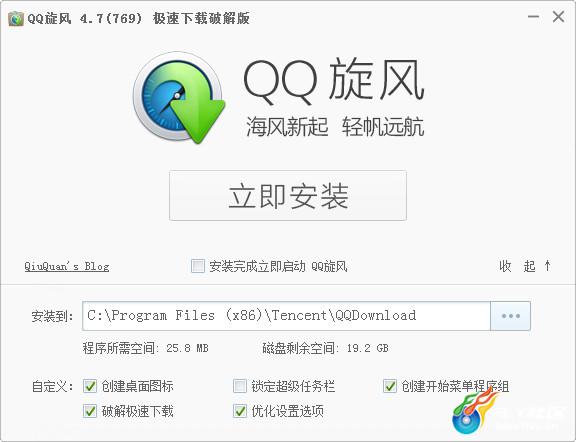Click the QQ旋风 title bar app icon
The width and height of the screenshot is (576, 442).
15,18
